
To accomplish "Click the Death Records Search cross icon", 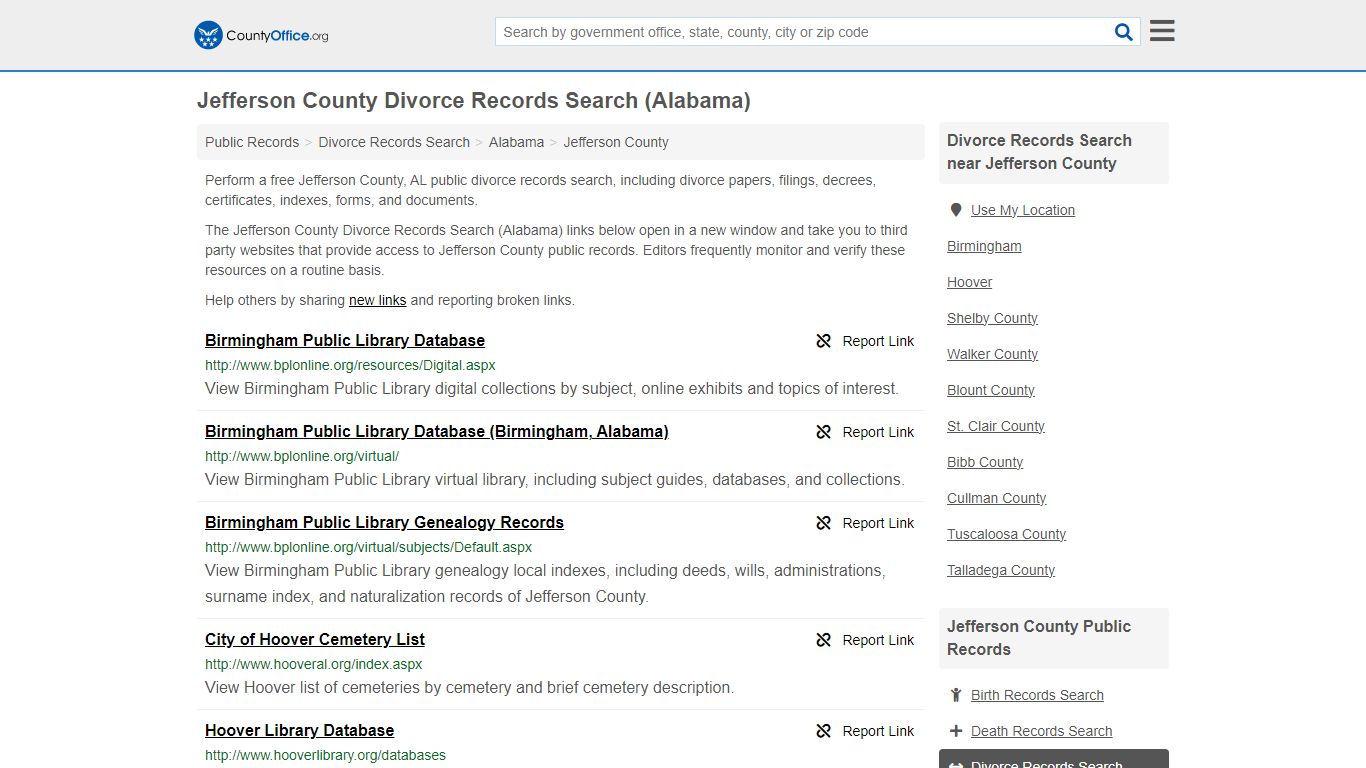I will click(x=956, y=731).
